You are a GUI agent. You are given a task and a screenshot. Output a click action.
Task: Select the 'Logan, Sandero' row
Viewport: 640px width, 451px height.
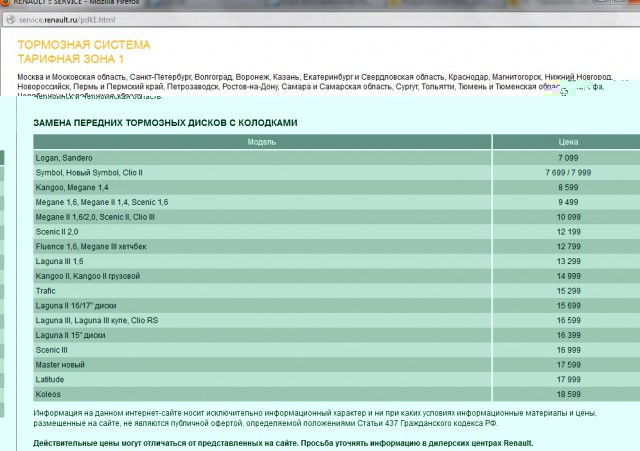coord(337,158)
